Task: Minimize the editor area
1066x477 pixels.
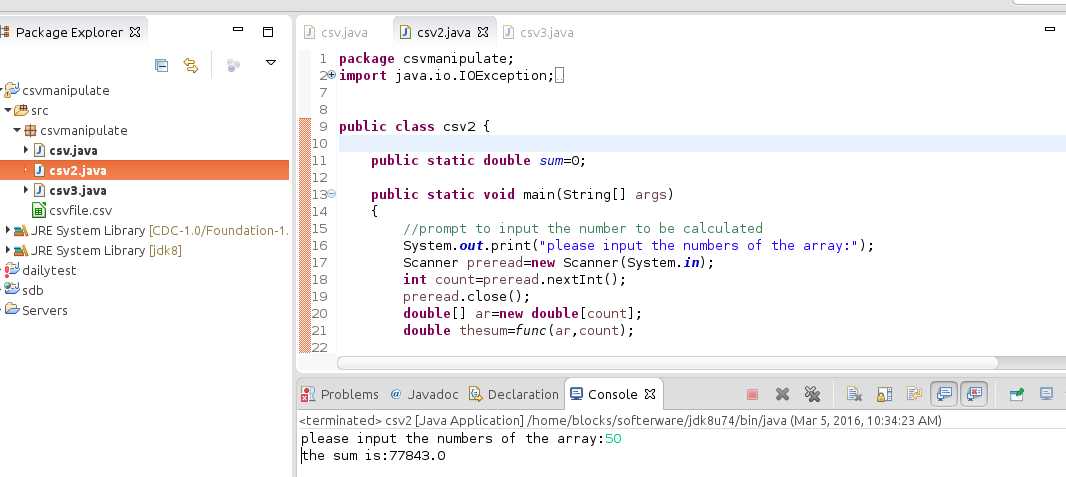Action: click(1050, 29)
